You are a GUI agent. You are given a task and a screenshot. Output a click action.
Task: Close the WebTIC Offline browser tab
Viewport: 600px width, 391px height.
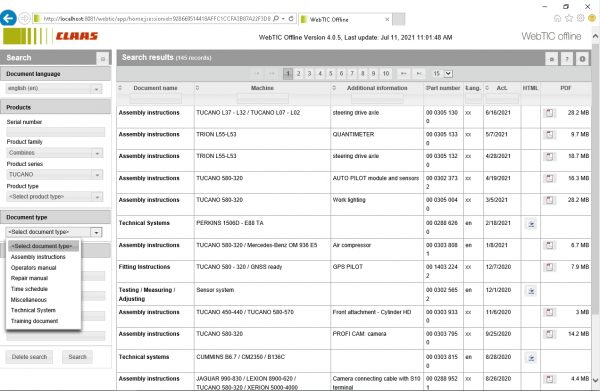point(387,19)
